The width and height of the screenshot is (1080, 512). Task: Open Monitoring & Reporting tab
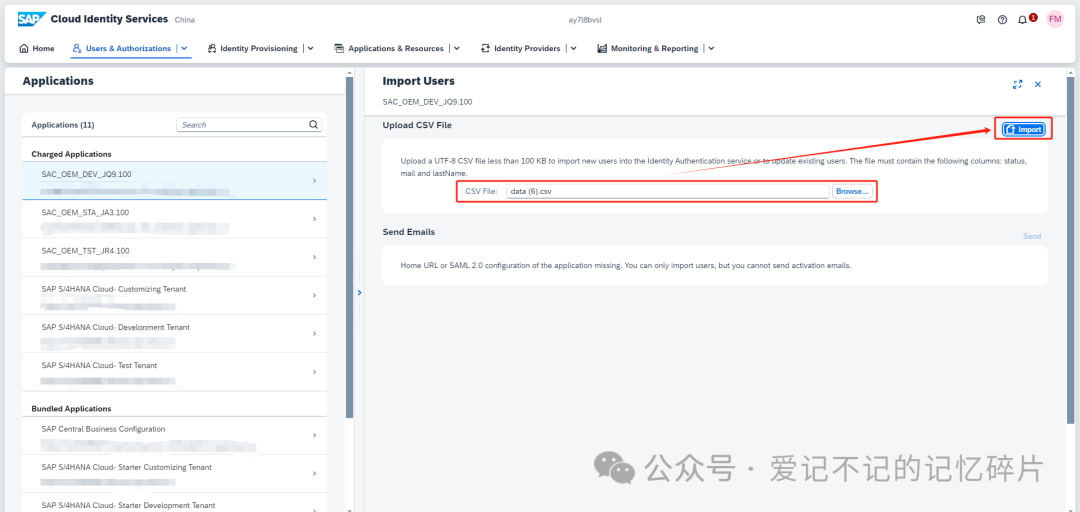click(647, 48)
